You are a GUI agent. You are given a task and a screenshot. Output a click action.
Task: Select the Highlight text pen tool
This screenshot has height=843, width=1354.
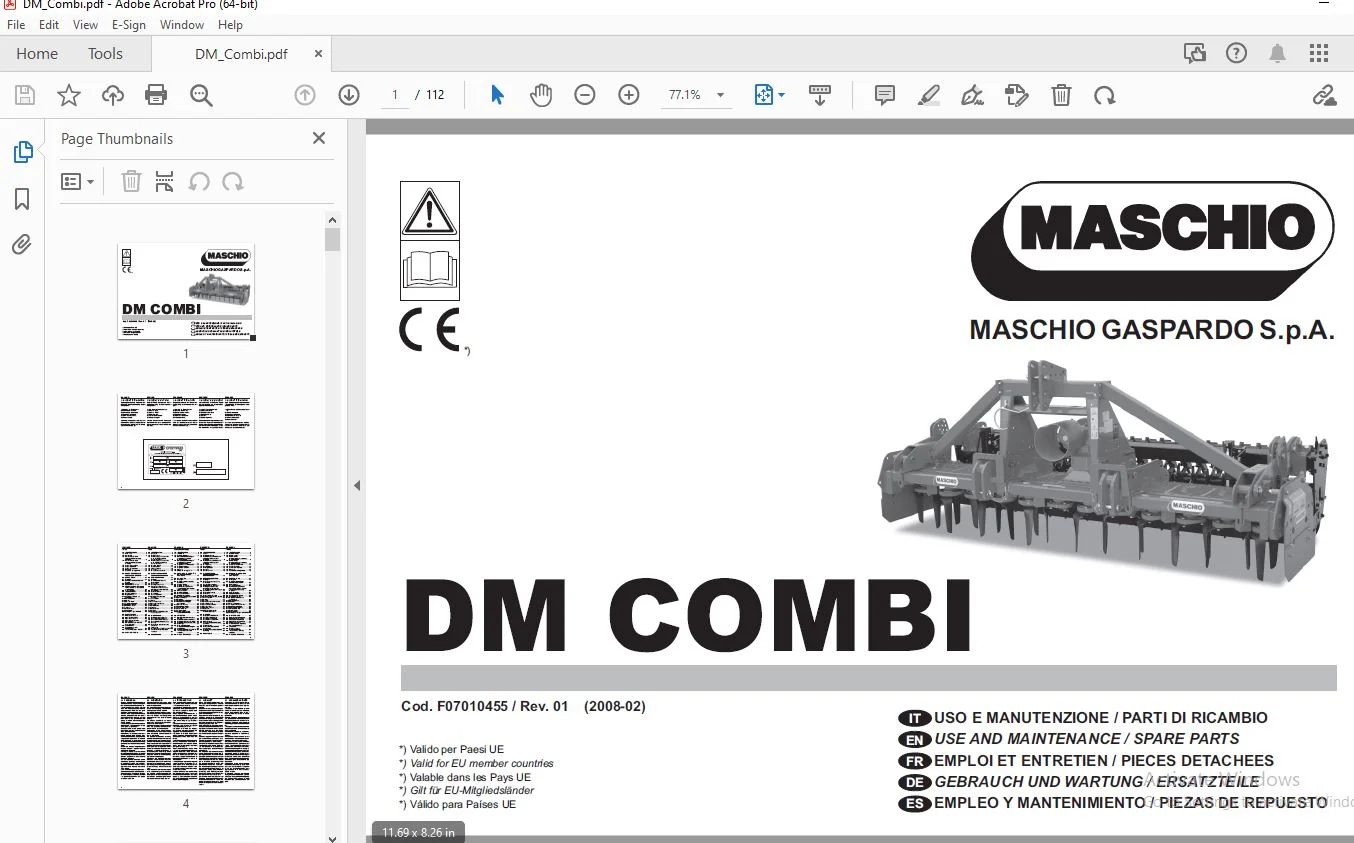pyautogui.click(x=929, y=95)
